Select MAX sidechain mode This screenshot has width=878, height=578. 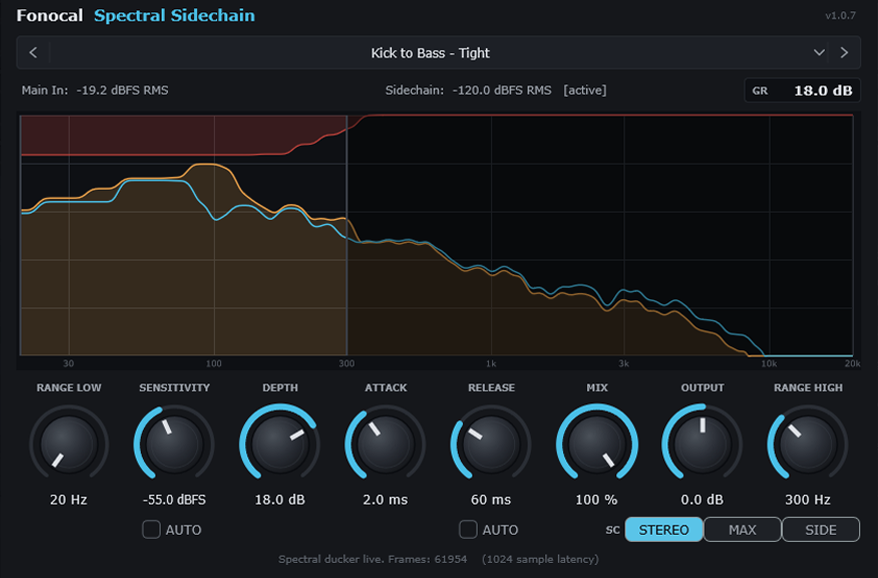click(x=742, y=529)
